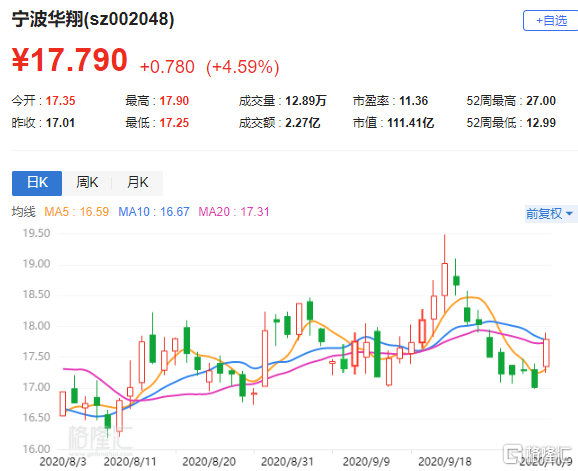This screenshot has height=471, width=578.
Task: Click the 2020/9/9 date label
Action: coord(366,462)
